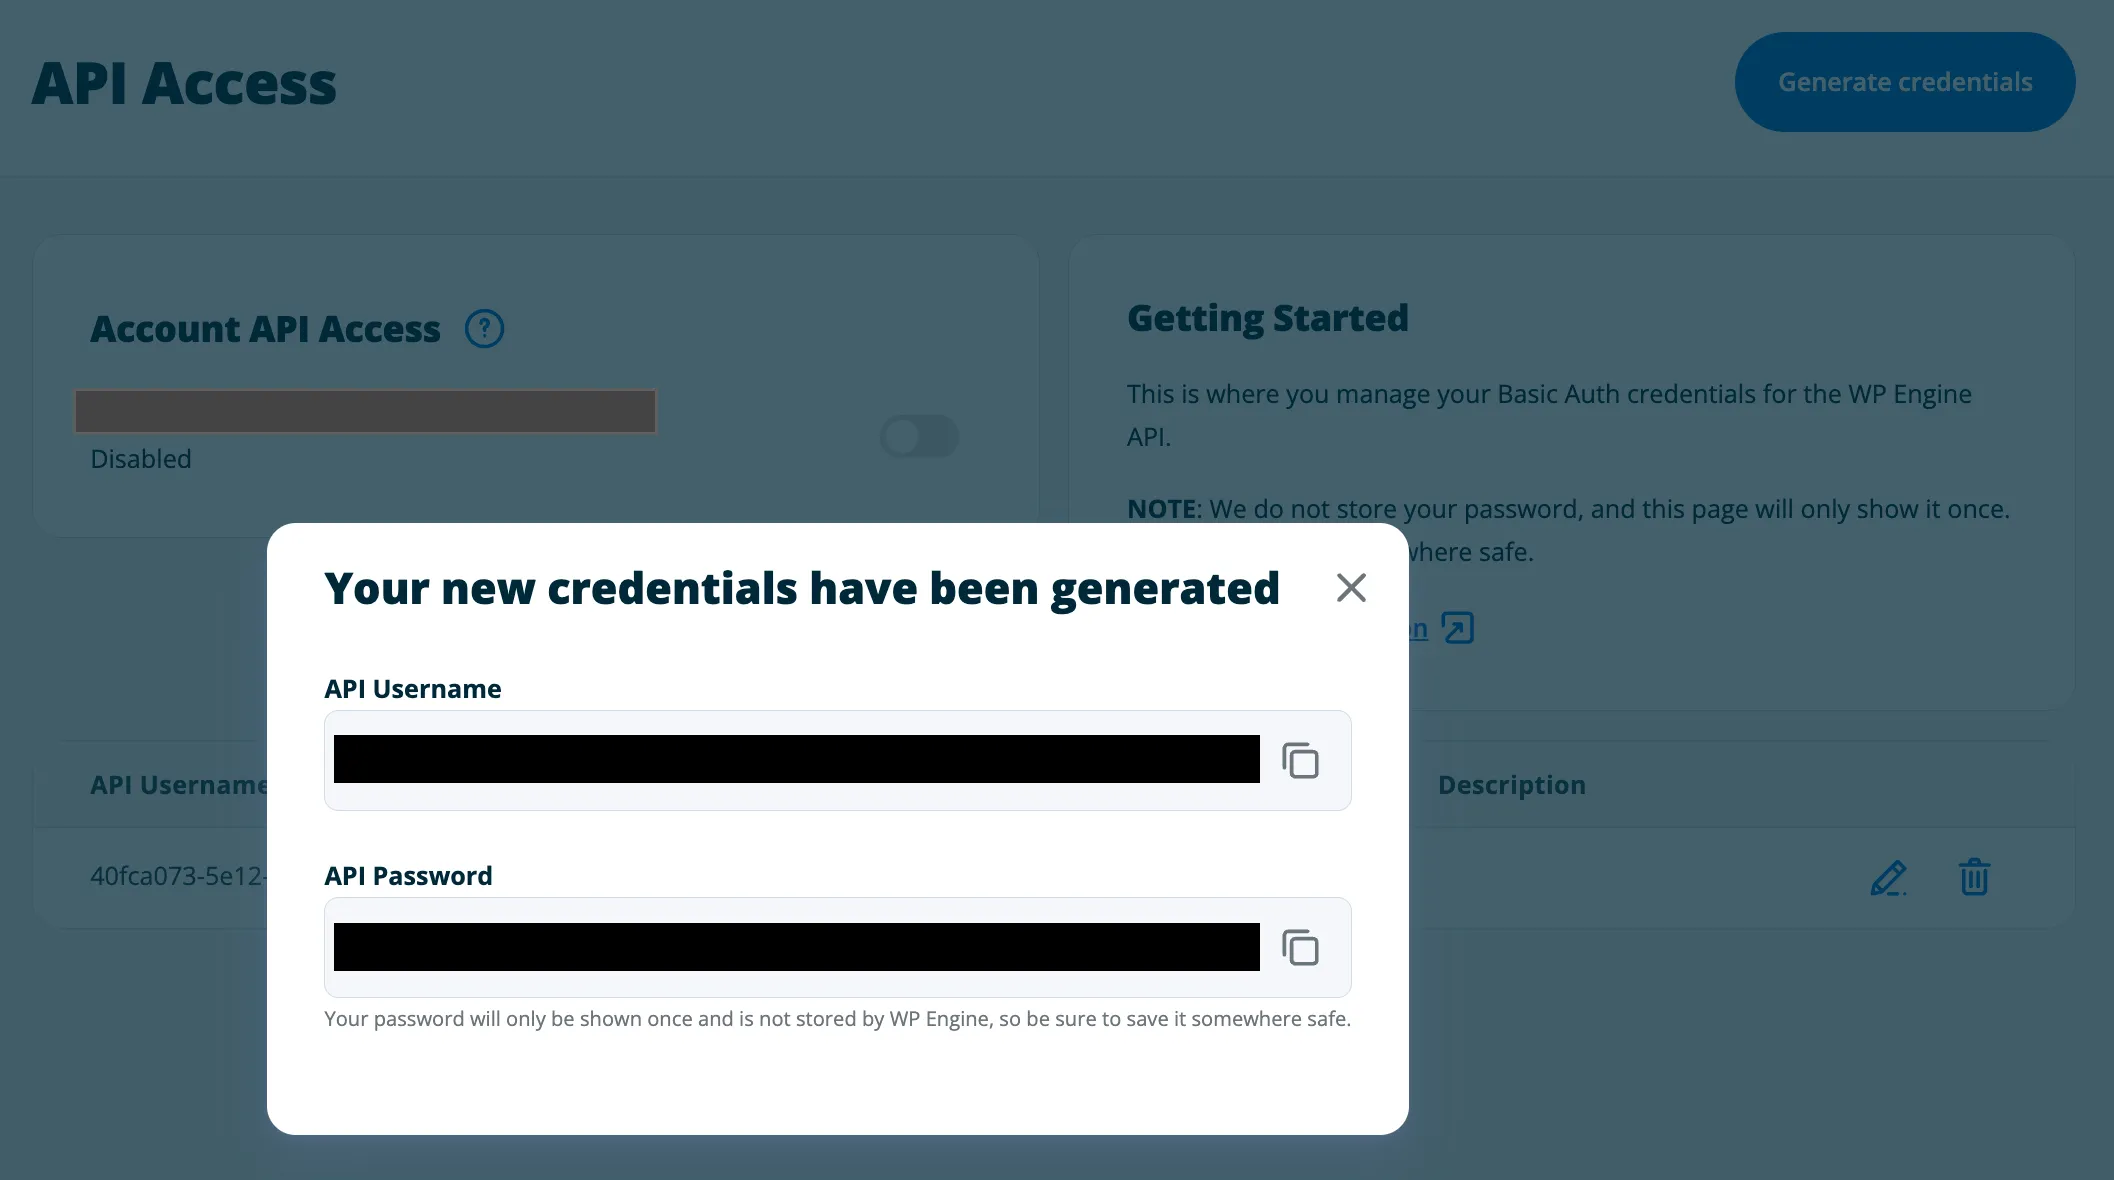
Task: Select the API Username field in the modal
Action: pyautogui.click(x=796, y=760)
